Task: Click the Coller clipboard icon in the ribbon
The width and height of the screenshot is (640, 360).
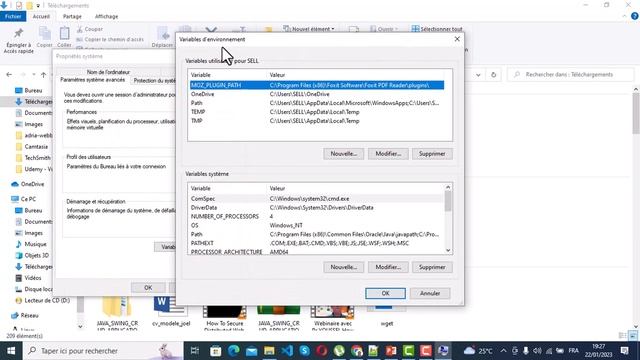Action: tap(64, 34)
